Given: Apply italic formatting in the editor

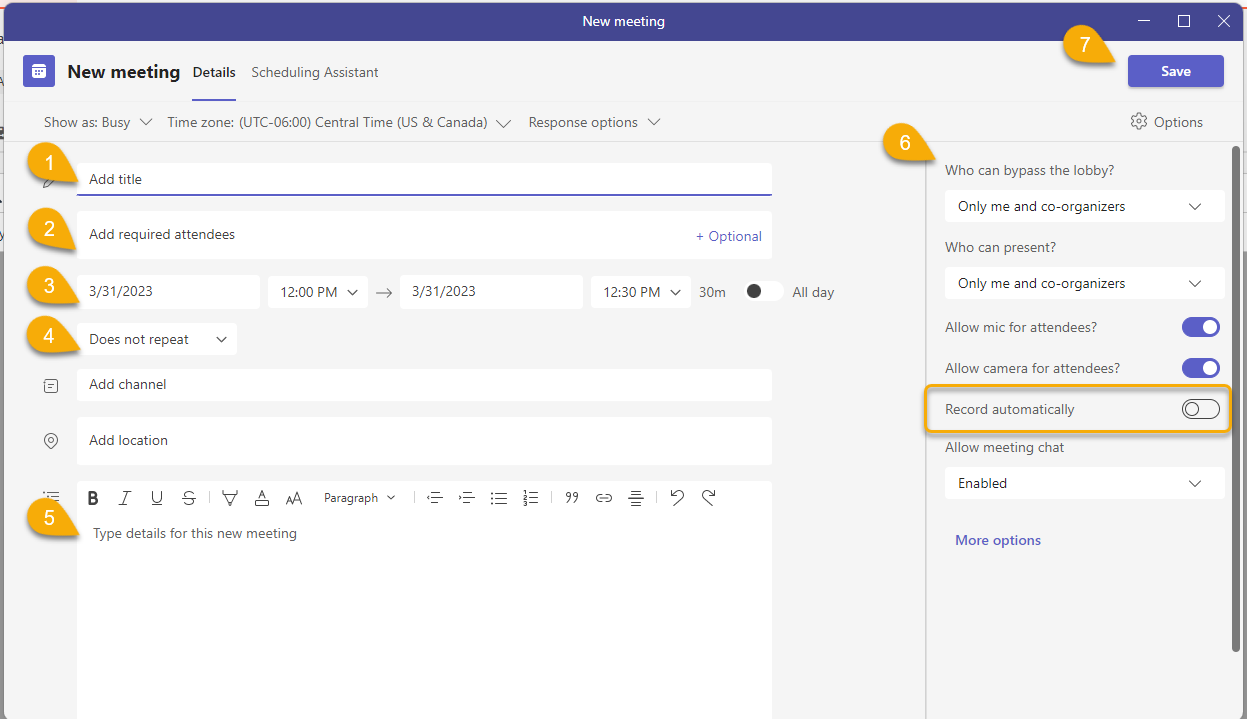Looking at the screenshot, I should point(125,498).
